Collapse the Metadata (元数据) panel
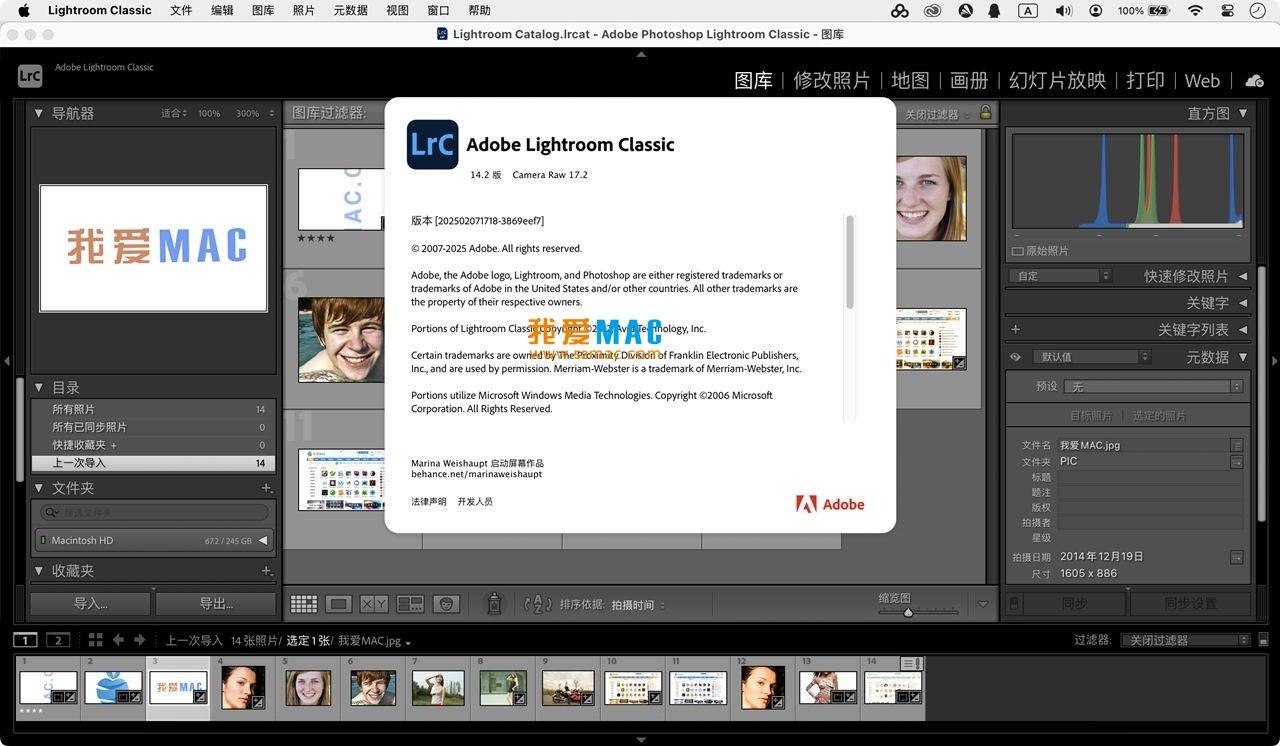The image size is (1280, 746). [1243, 357]
